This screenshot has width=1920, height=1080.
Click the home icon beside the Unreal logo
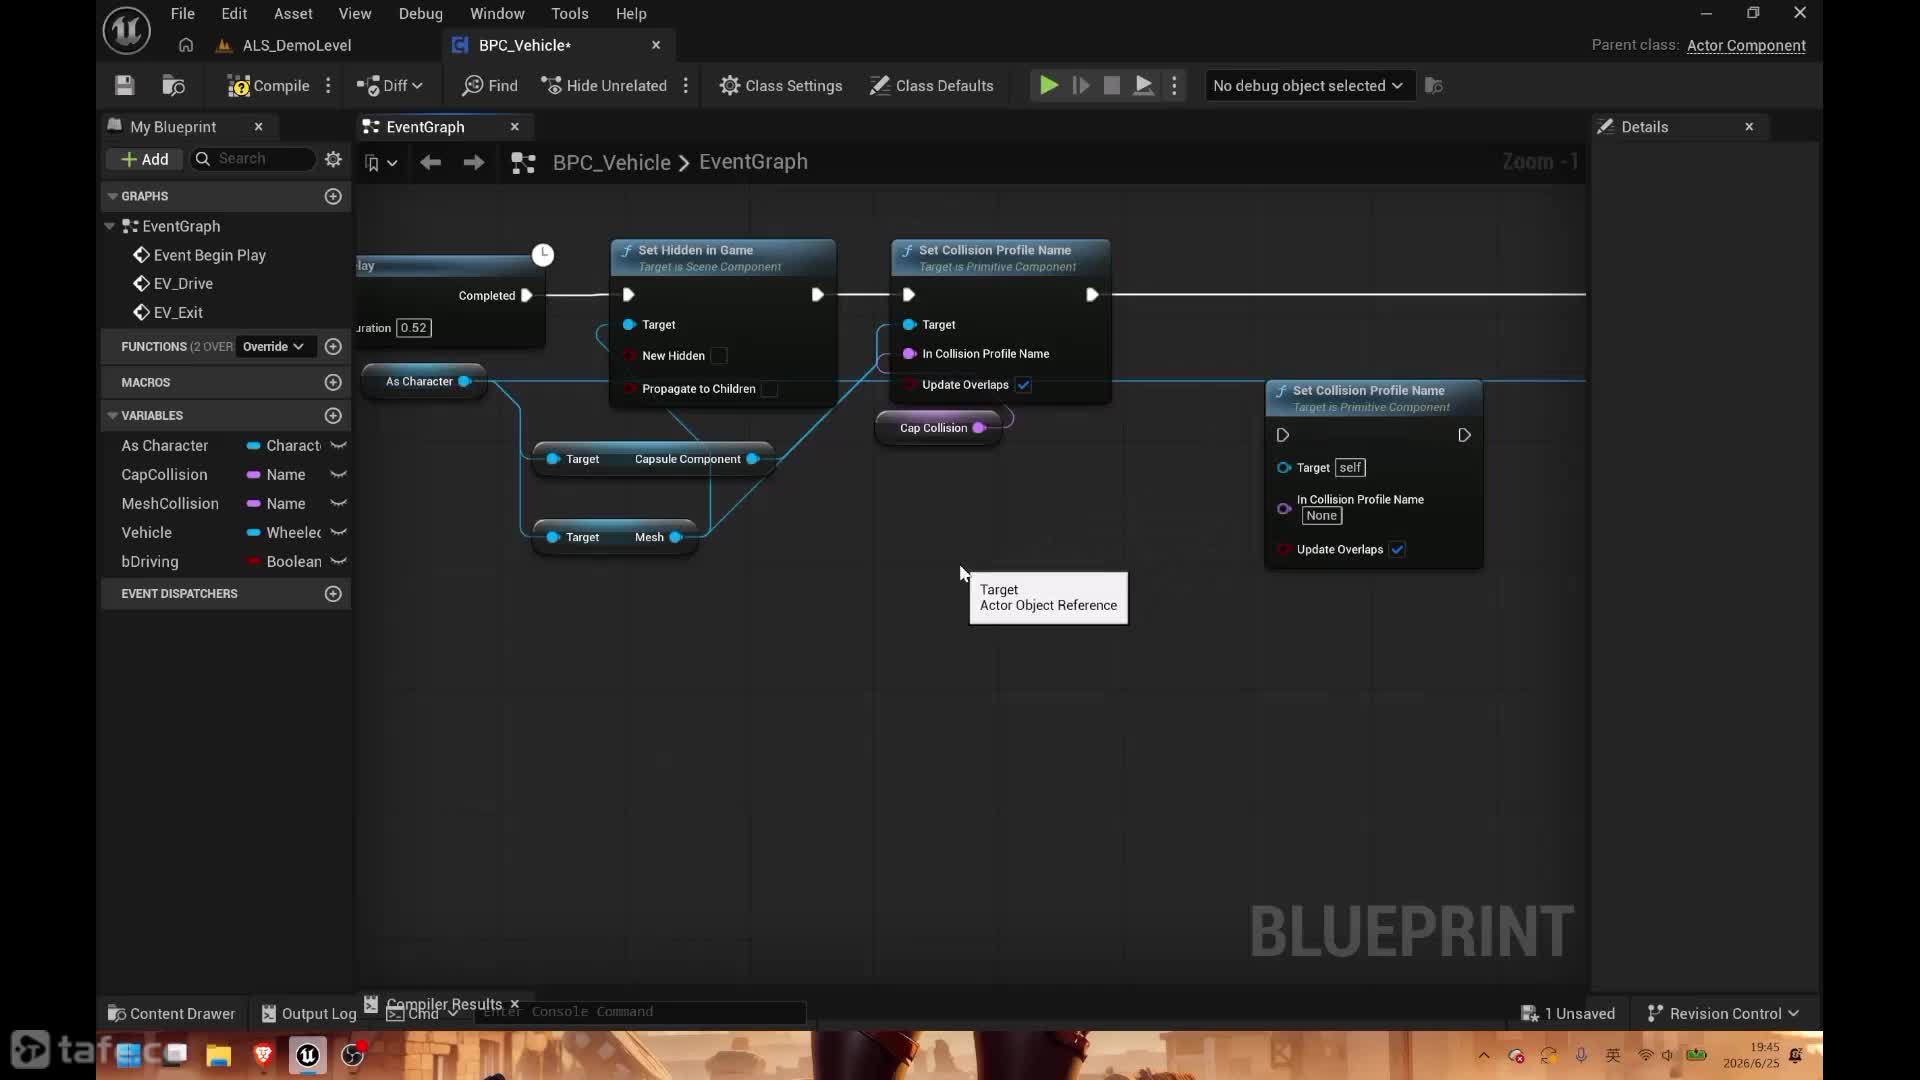(x=186, y=45)
